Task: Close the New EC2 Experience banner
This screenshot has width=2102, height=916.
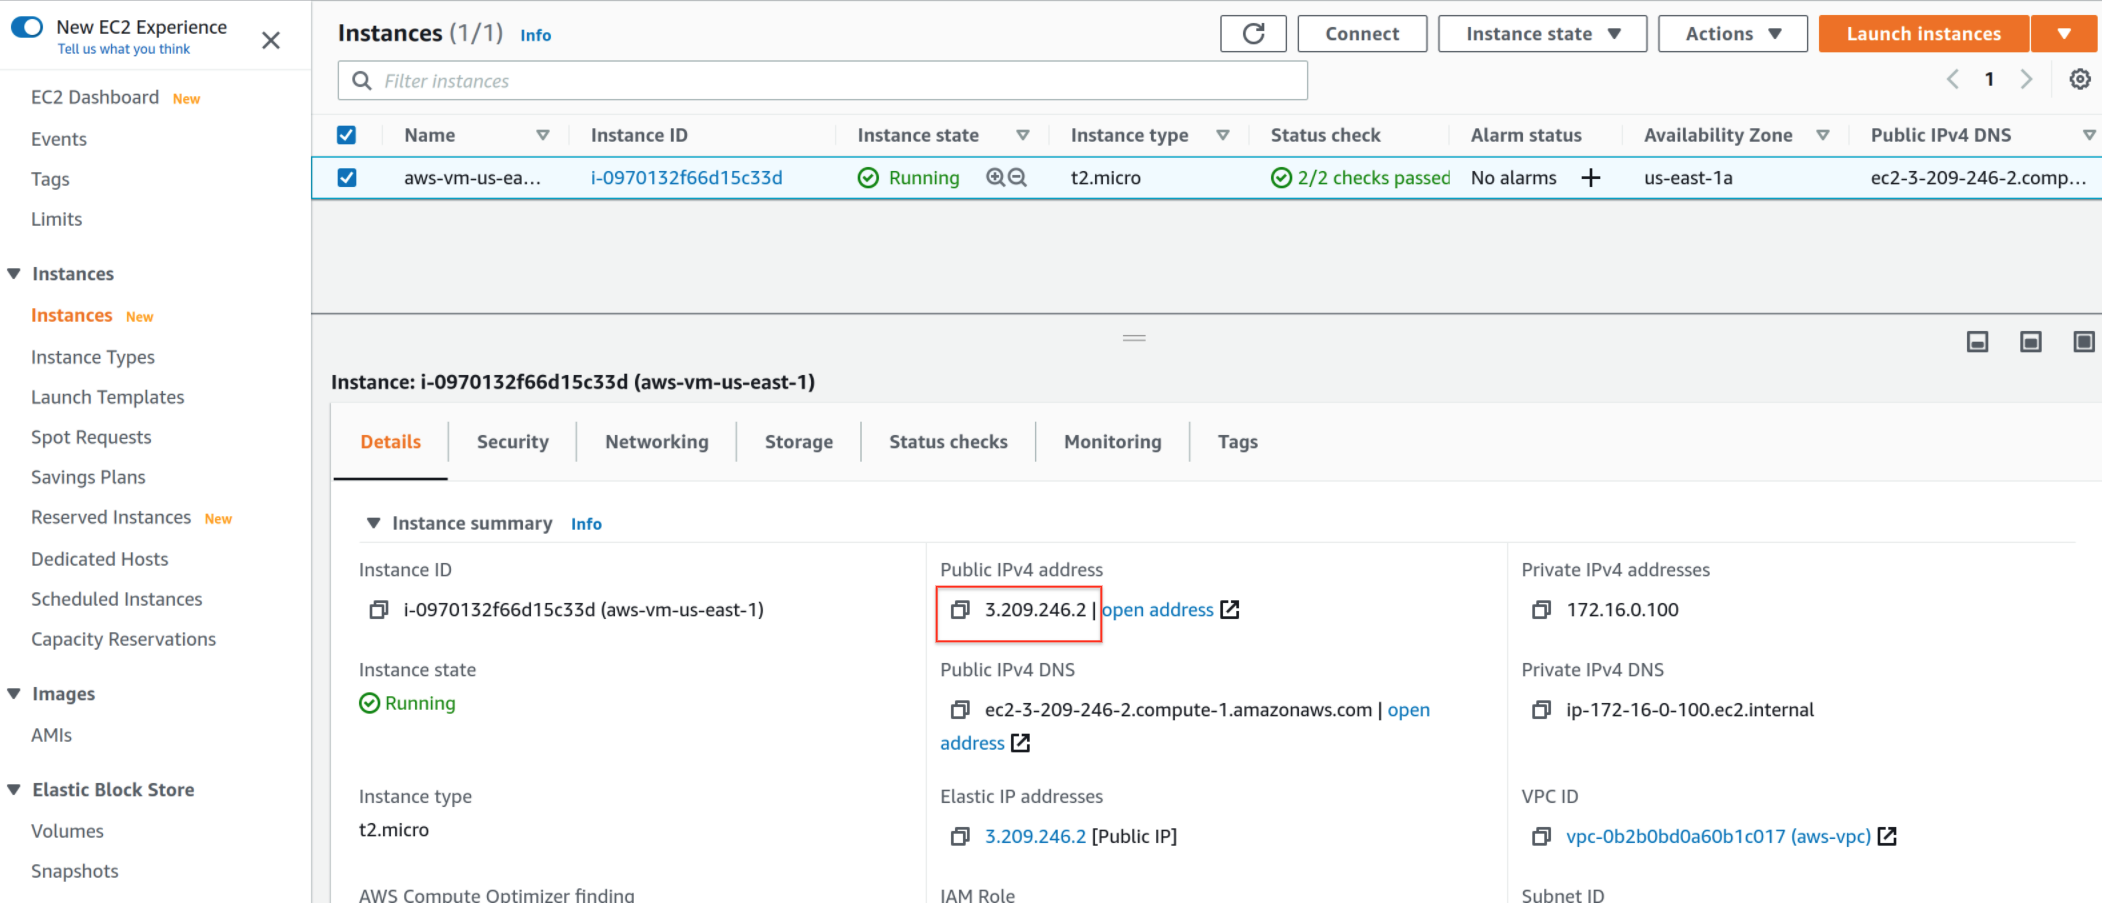Action: coord(270,40)
